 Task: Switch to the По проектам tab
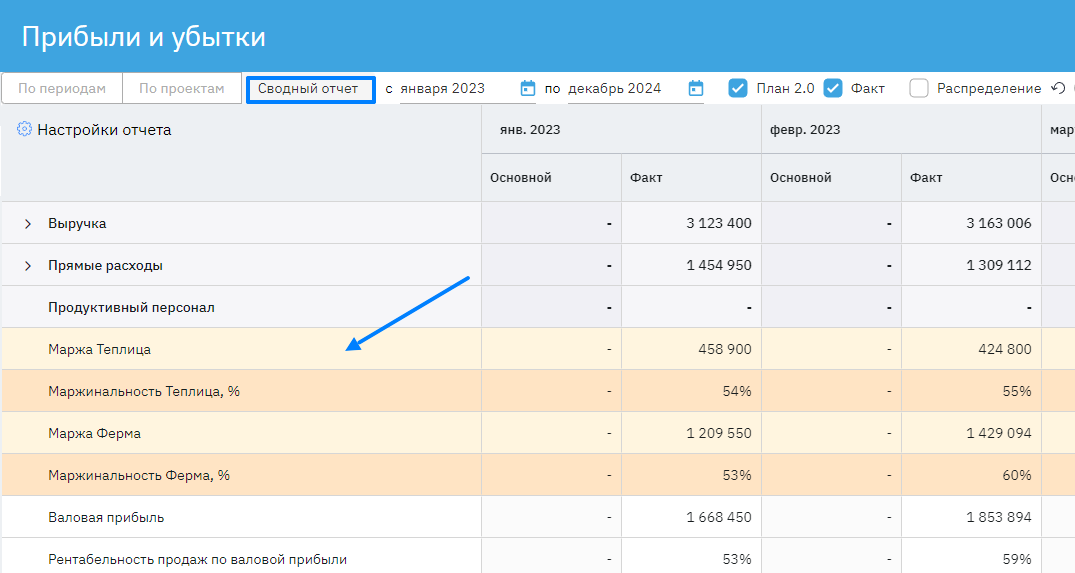click(182, 88)
